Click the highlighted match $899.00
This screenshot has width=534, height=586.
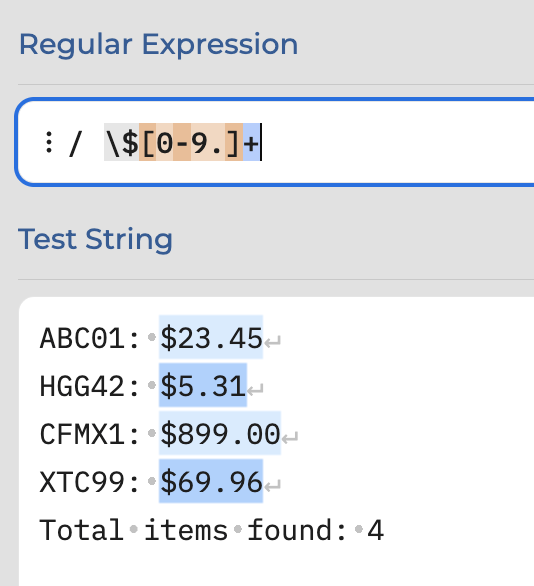coord(220,433)
